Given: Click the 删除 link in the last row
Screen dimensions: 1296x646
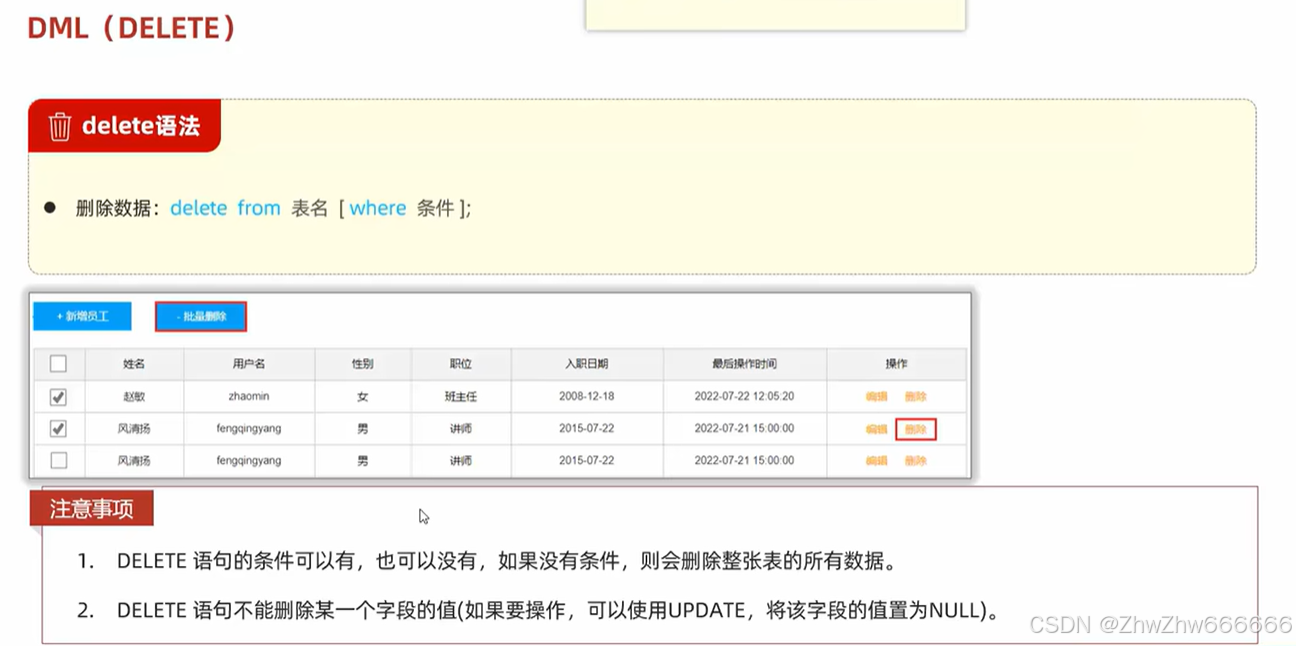Looking at the screenshot, I should (x=914, y=460).
